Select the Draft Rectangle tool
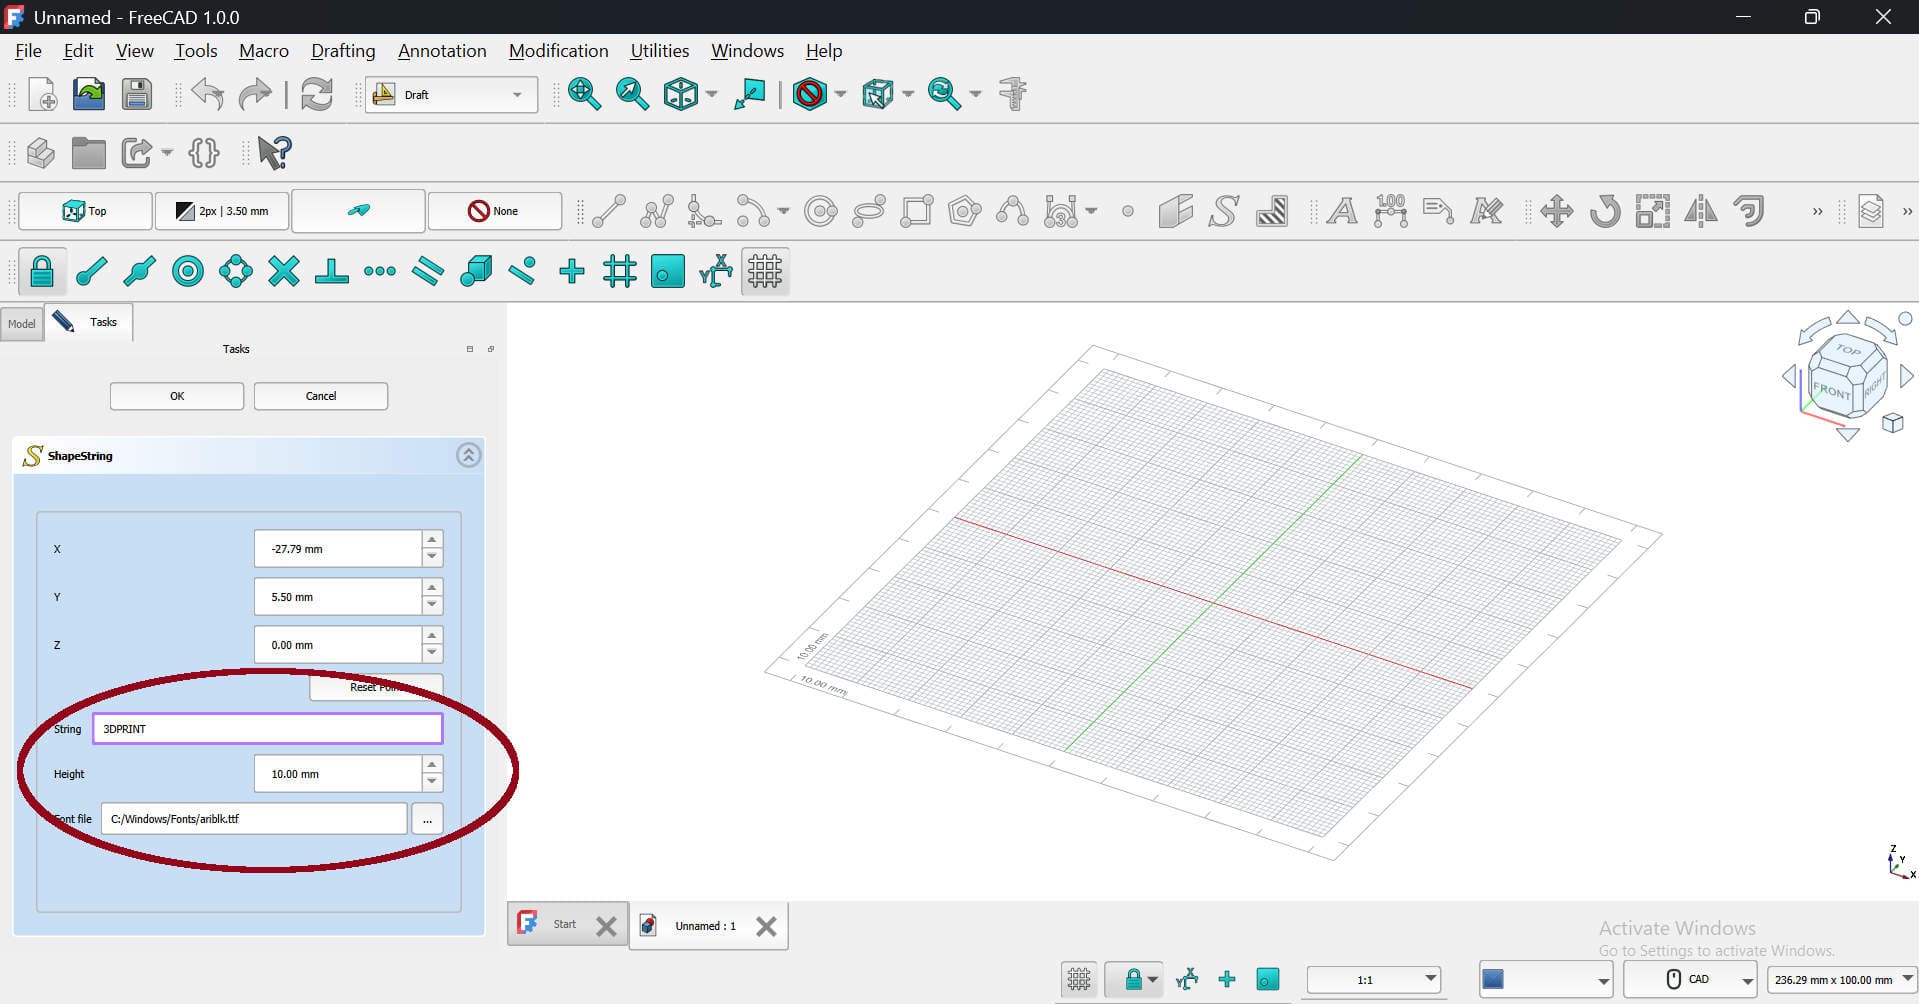 [x=916, y=211]
